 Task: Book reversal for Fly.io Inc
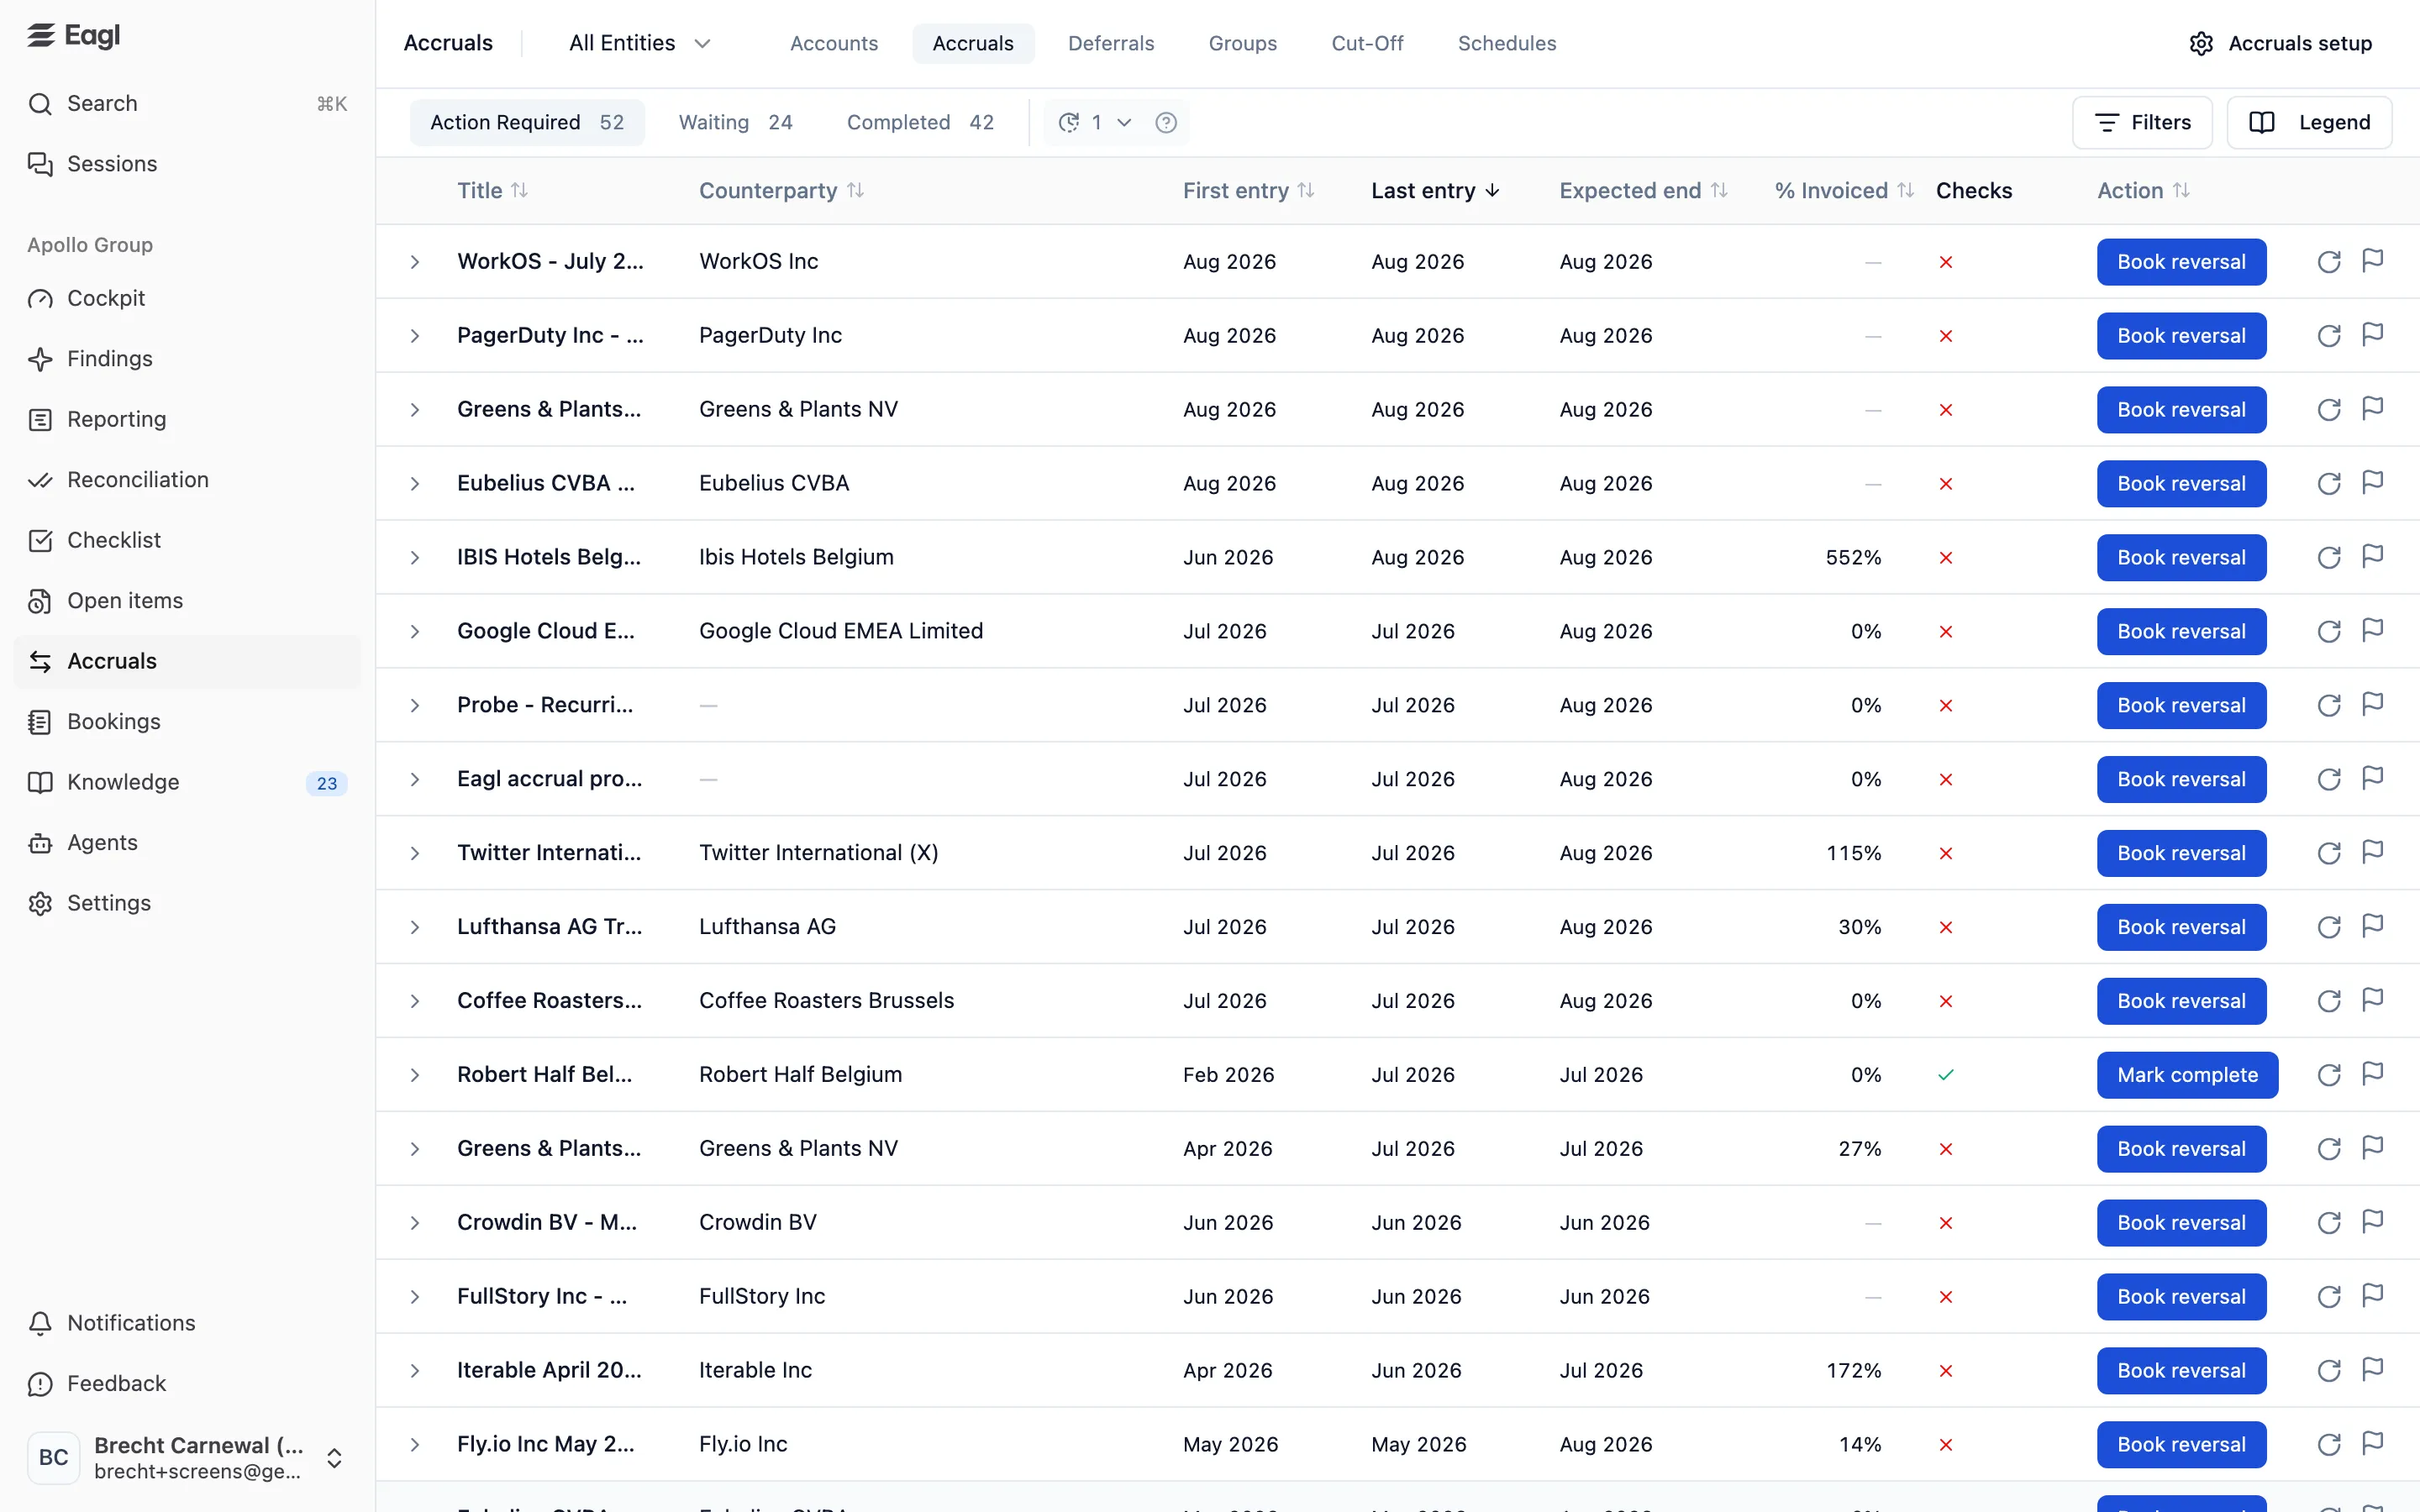point(2181,1445)
